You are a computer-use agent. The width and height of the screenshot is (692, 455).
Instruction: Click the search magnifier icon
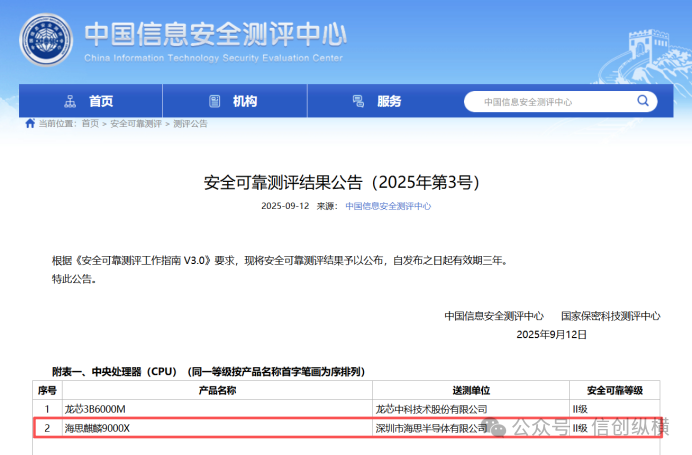[x=643, y=101]
